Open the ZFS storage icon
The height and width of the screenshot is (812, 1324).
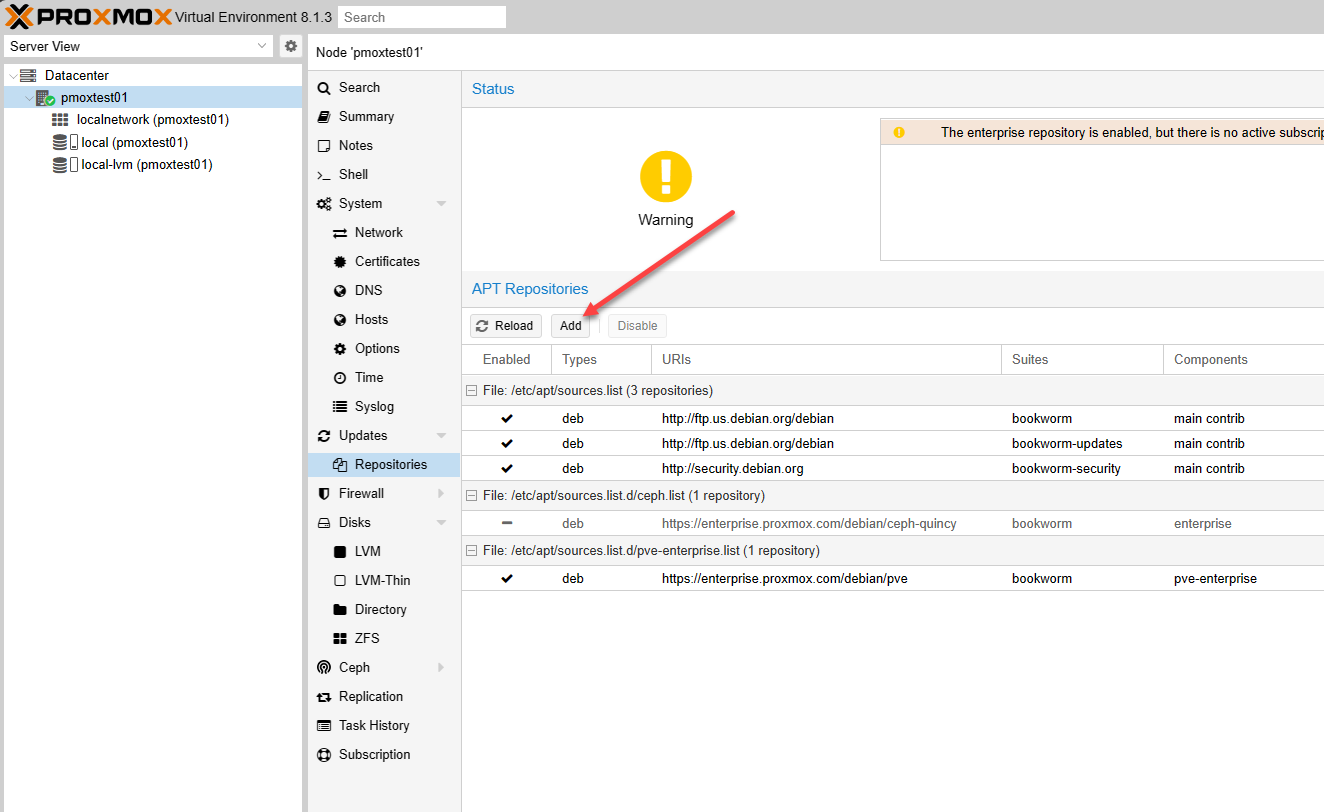coord(340,639)
